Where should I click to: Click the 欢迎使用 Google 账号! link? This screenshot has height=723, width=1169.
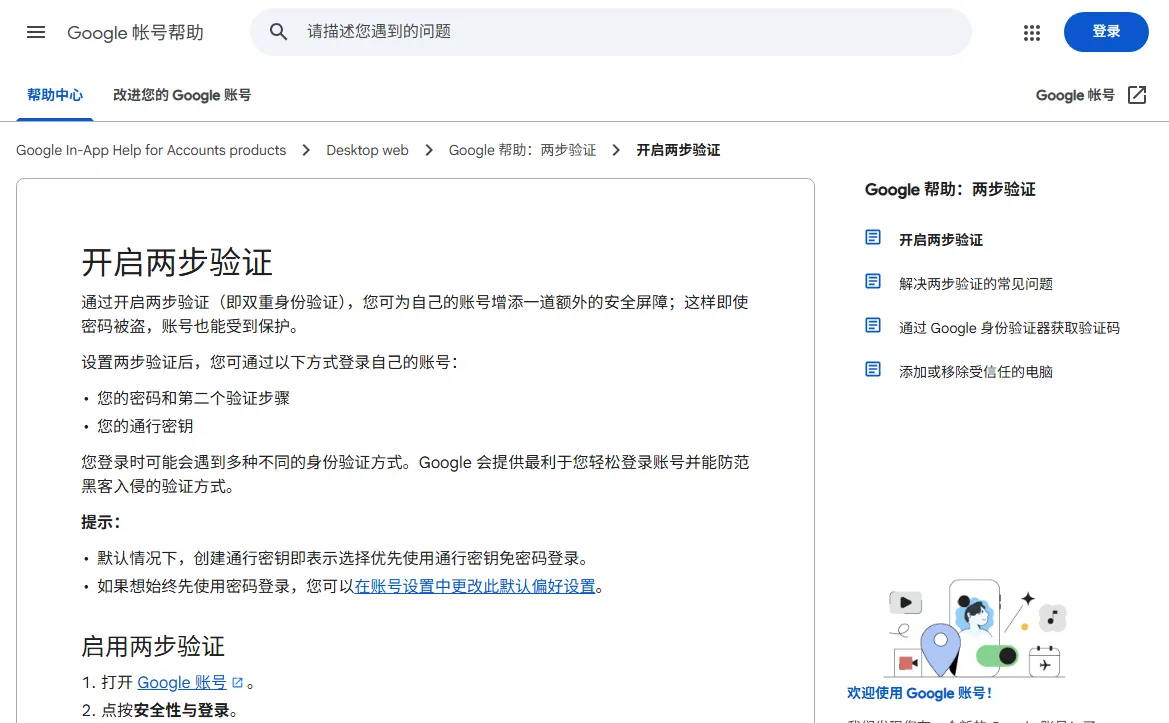(919, 692)
